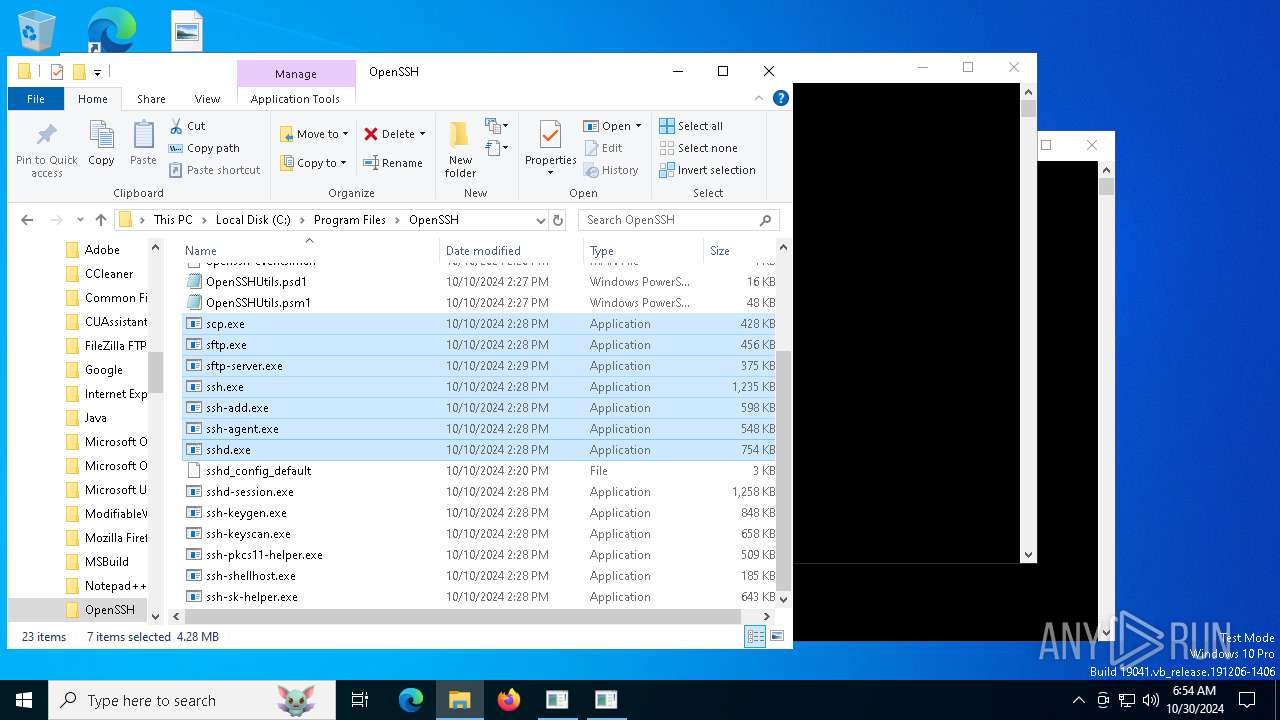Viewport: 1280px width, 720px height.
Task: Click Program Files in the address path
Action: tap(349, 220)
